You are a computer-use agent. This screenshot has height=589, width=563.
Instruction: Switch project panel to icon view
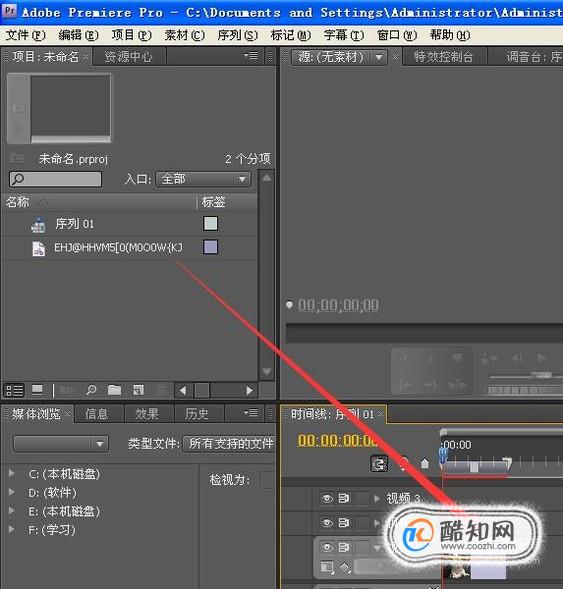(x=37, y=391)
